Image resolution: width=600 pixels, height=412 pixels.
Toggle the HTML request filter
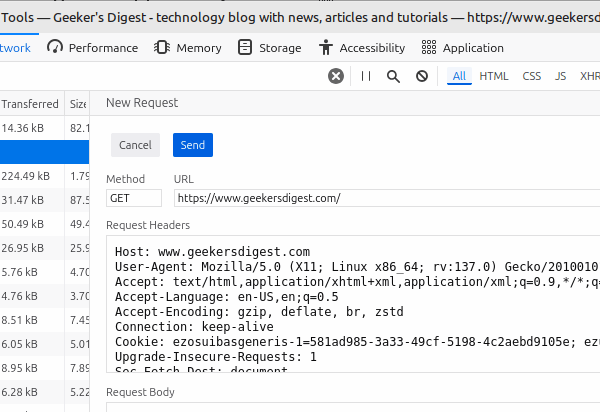[494, 76]
